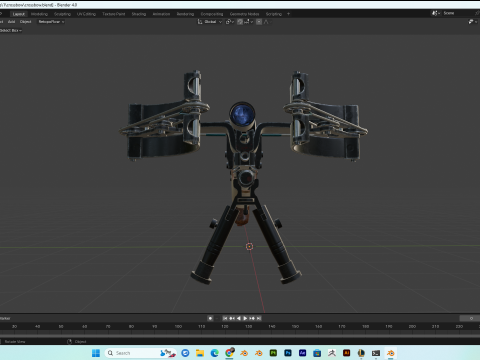Open the Animation workspace tab

tap(161, 14)
